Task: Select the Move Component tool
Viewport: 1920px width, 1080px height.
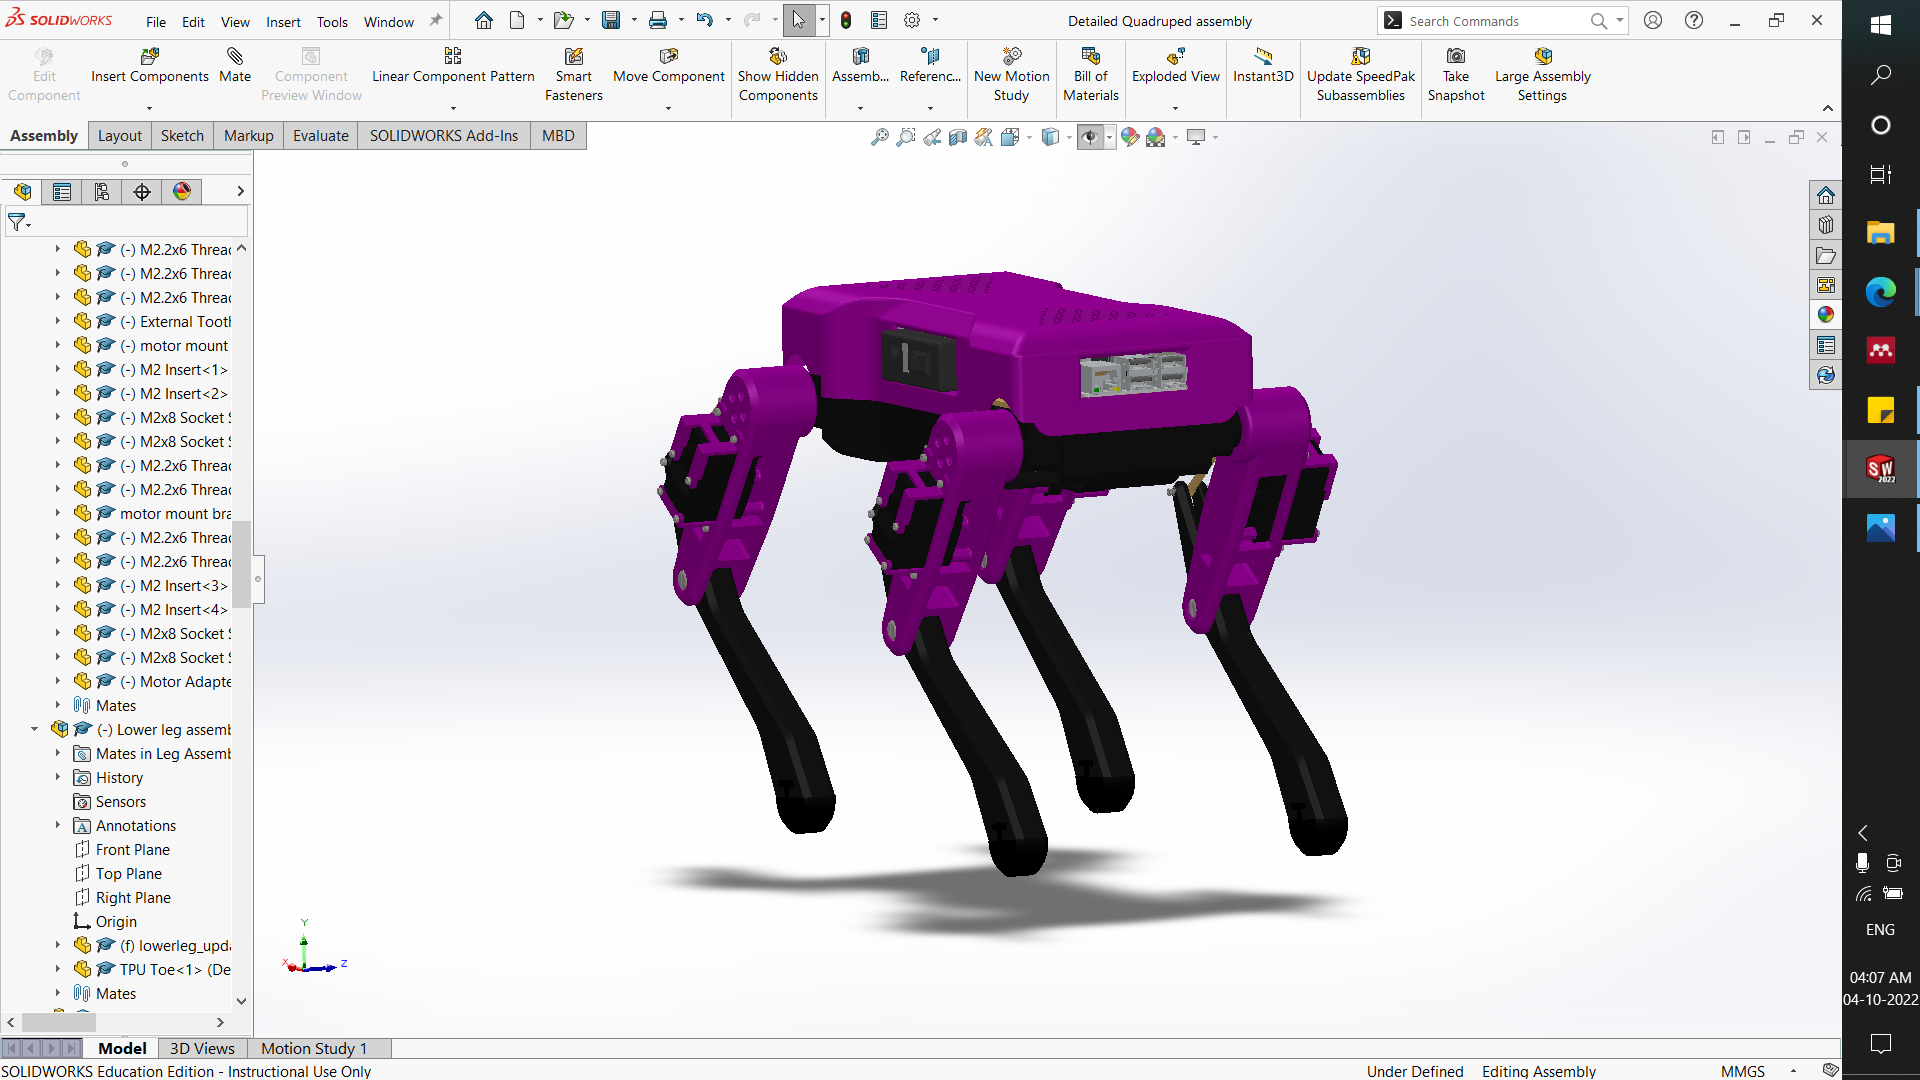Action: coord(668,66)
